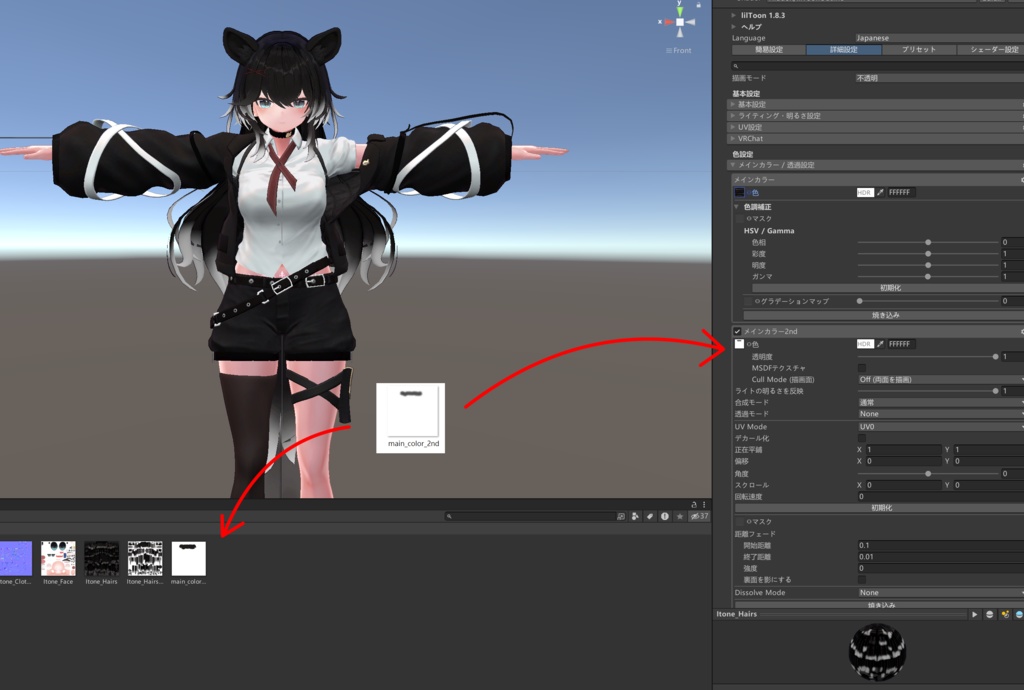Open the UV Mode dropdown showing UV0
This screenshot has height=690, width=1024.
point(940,426)
